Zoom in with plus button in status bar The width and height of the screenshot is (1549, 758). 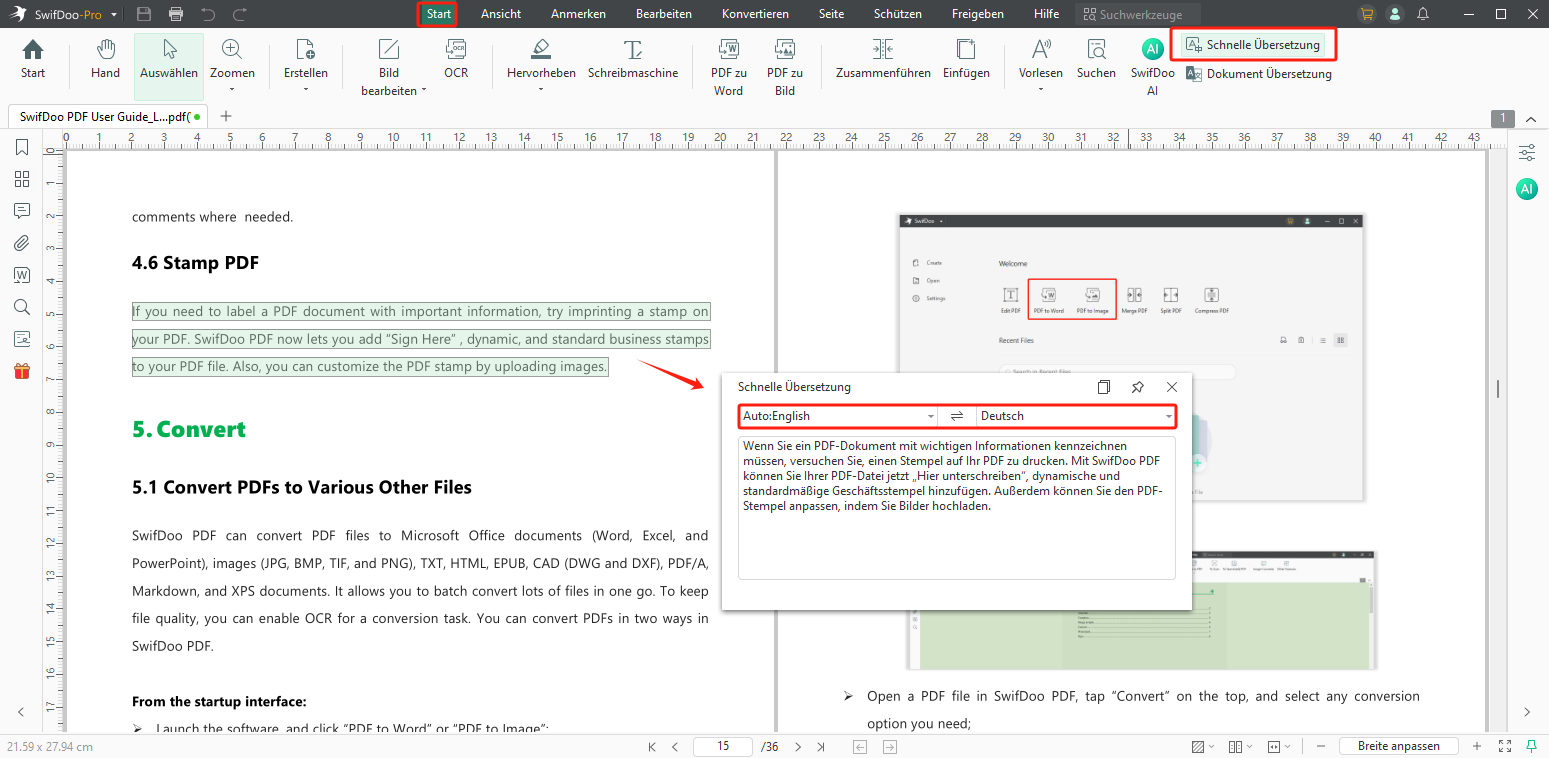pos(1477,746)
